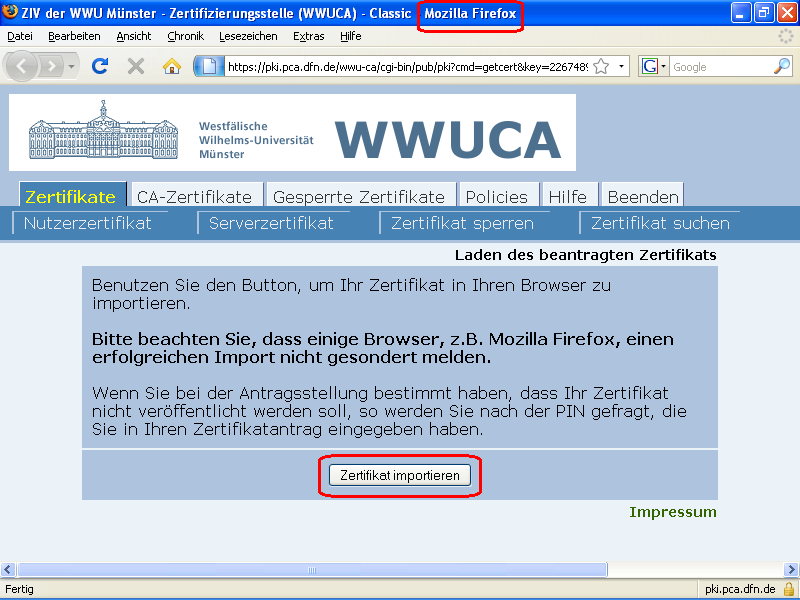Select the Zertifikat suchen tab
The height and width of the screenshot is (600, 800).
[660, 223]
